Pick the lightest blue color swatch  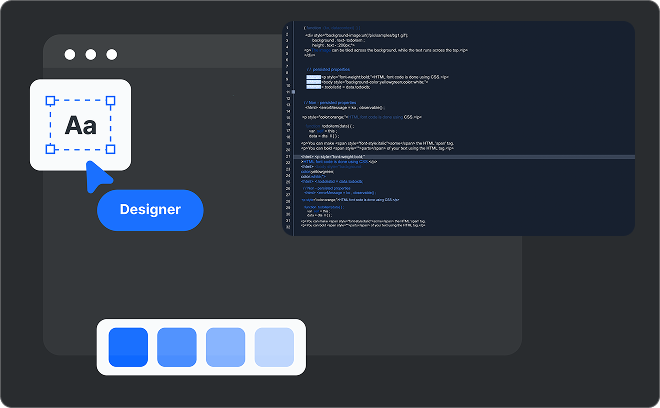[274, 347]
